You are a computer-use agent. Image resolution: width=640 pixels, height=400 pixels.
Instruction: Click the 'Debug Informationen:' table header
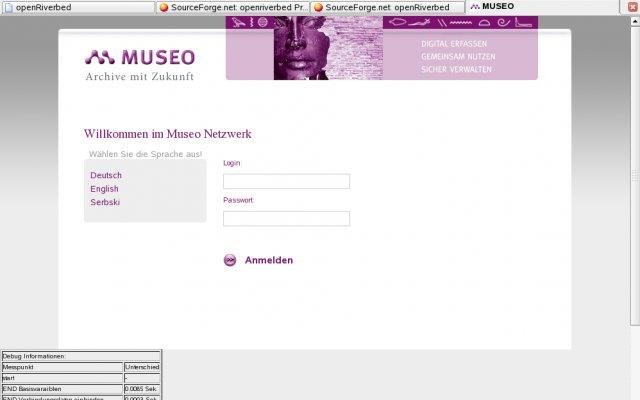point(81,356)
